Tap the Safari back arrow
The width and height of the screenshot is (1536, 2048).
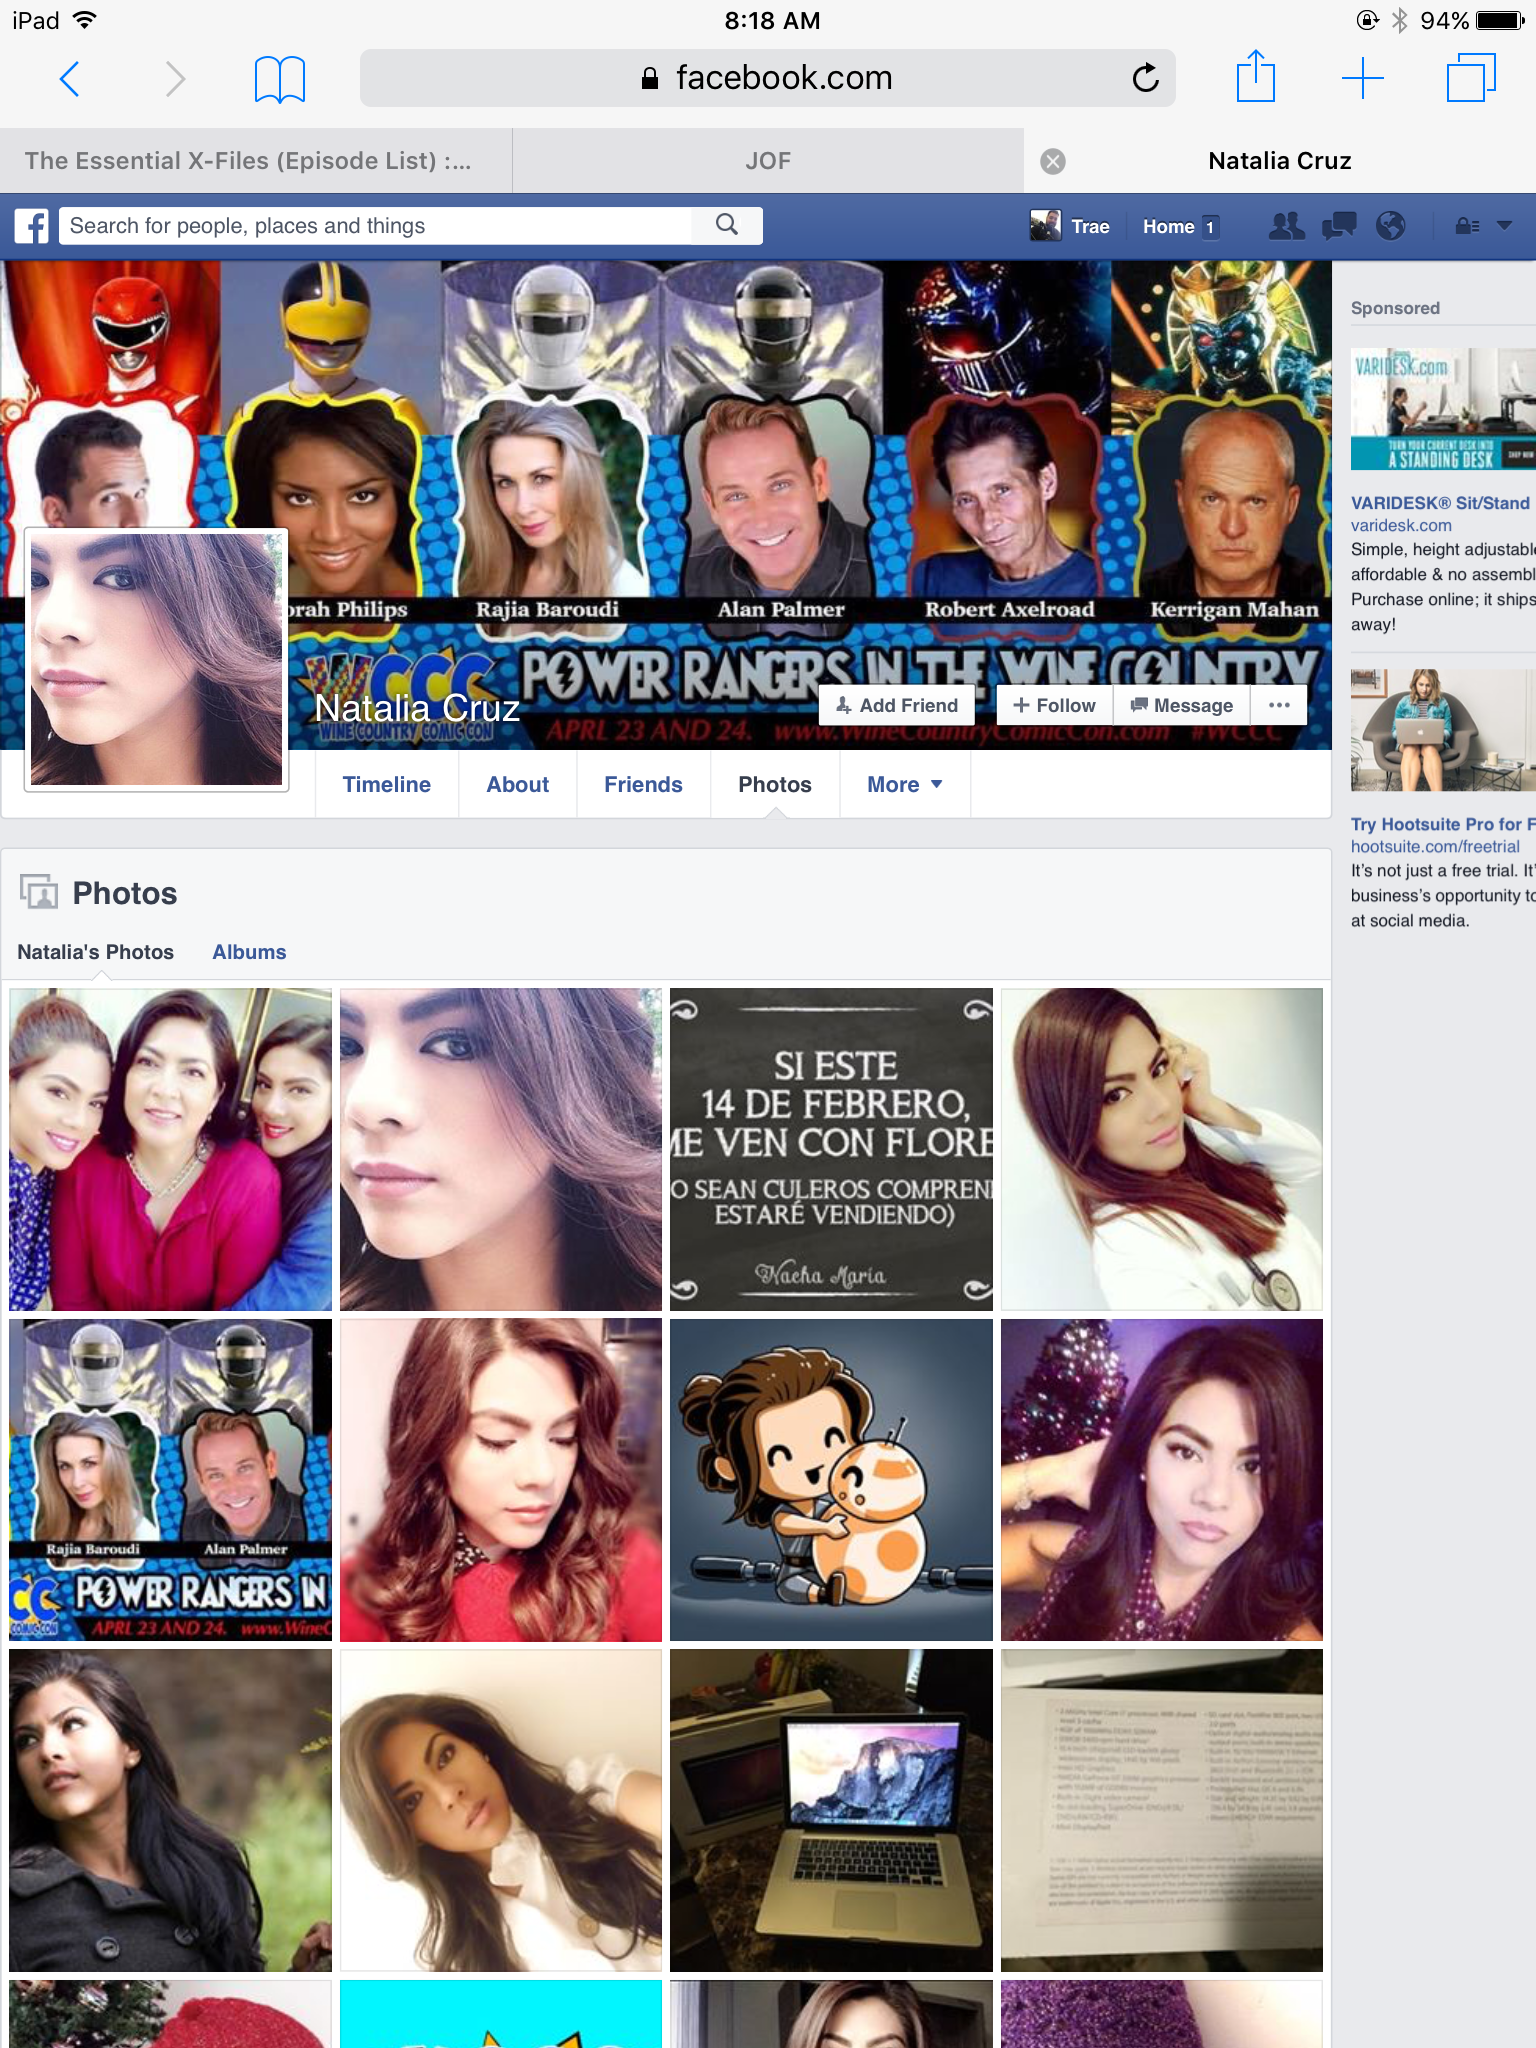pos(70,78)
